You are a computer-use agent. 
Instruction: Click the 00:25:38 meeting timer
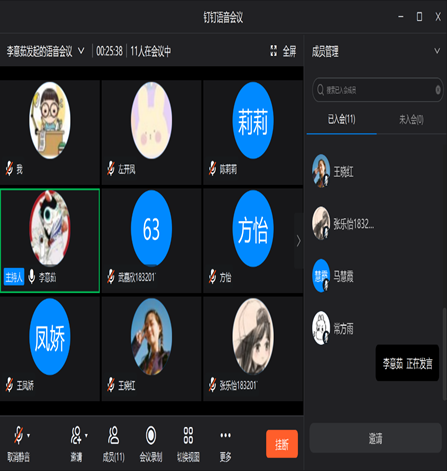click(109, 51)
